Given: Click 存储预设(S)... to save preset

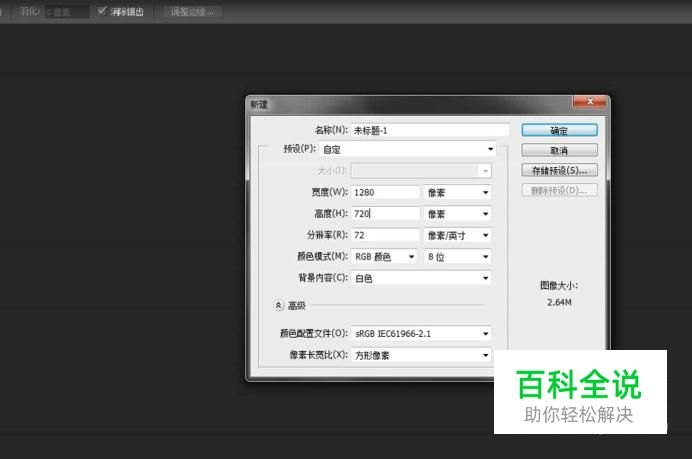Looking at the screenshot, I should pos(559,170).
